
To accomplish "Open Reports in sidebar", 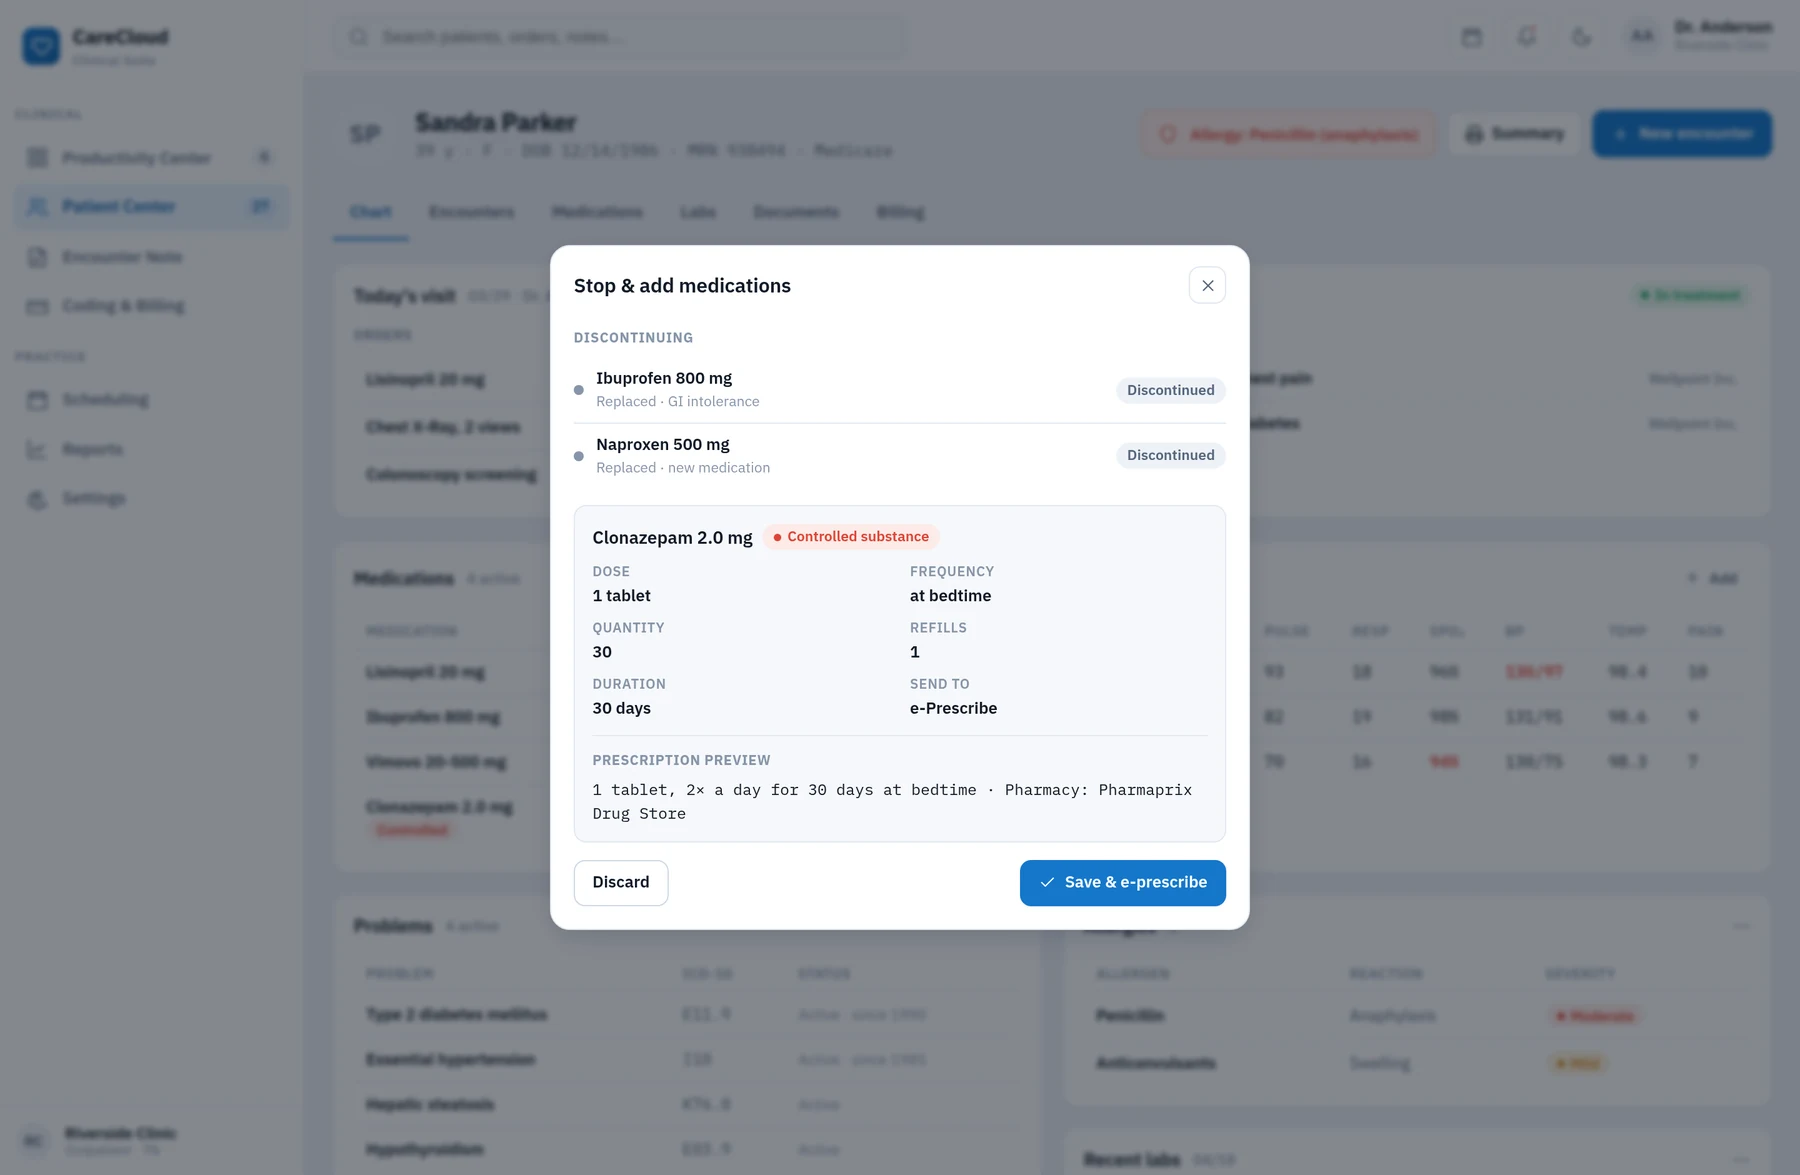I will (x=152, y=449).
